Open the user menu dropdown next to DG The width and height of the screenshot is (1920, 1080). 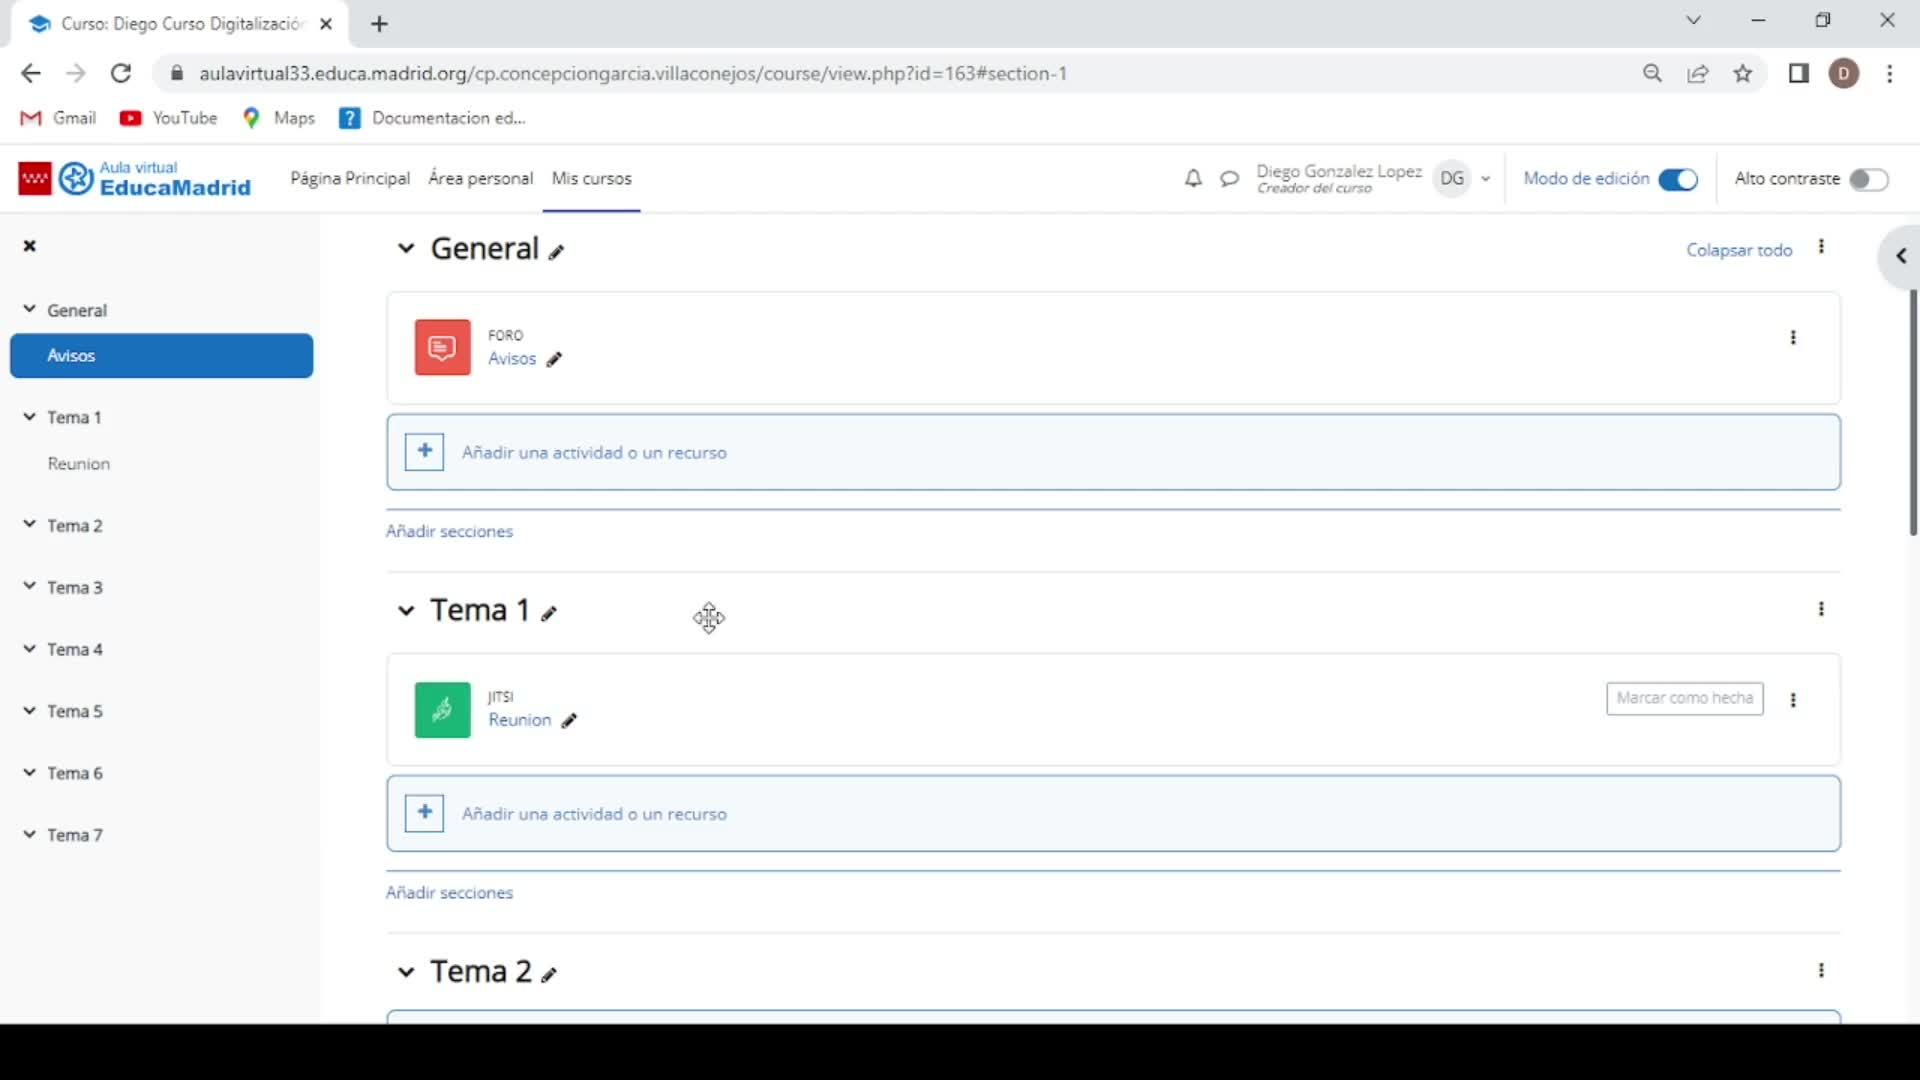pyautogui.click(x=1486, y=179)
